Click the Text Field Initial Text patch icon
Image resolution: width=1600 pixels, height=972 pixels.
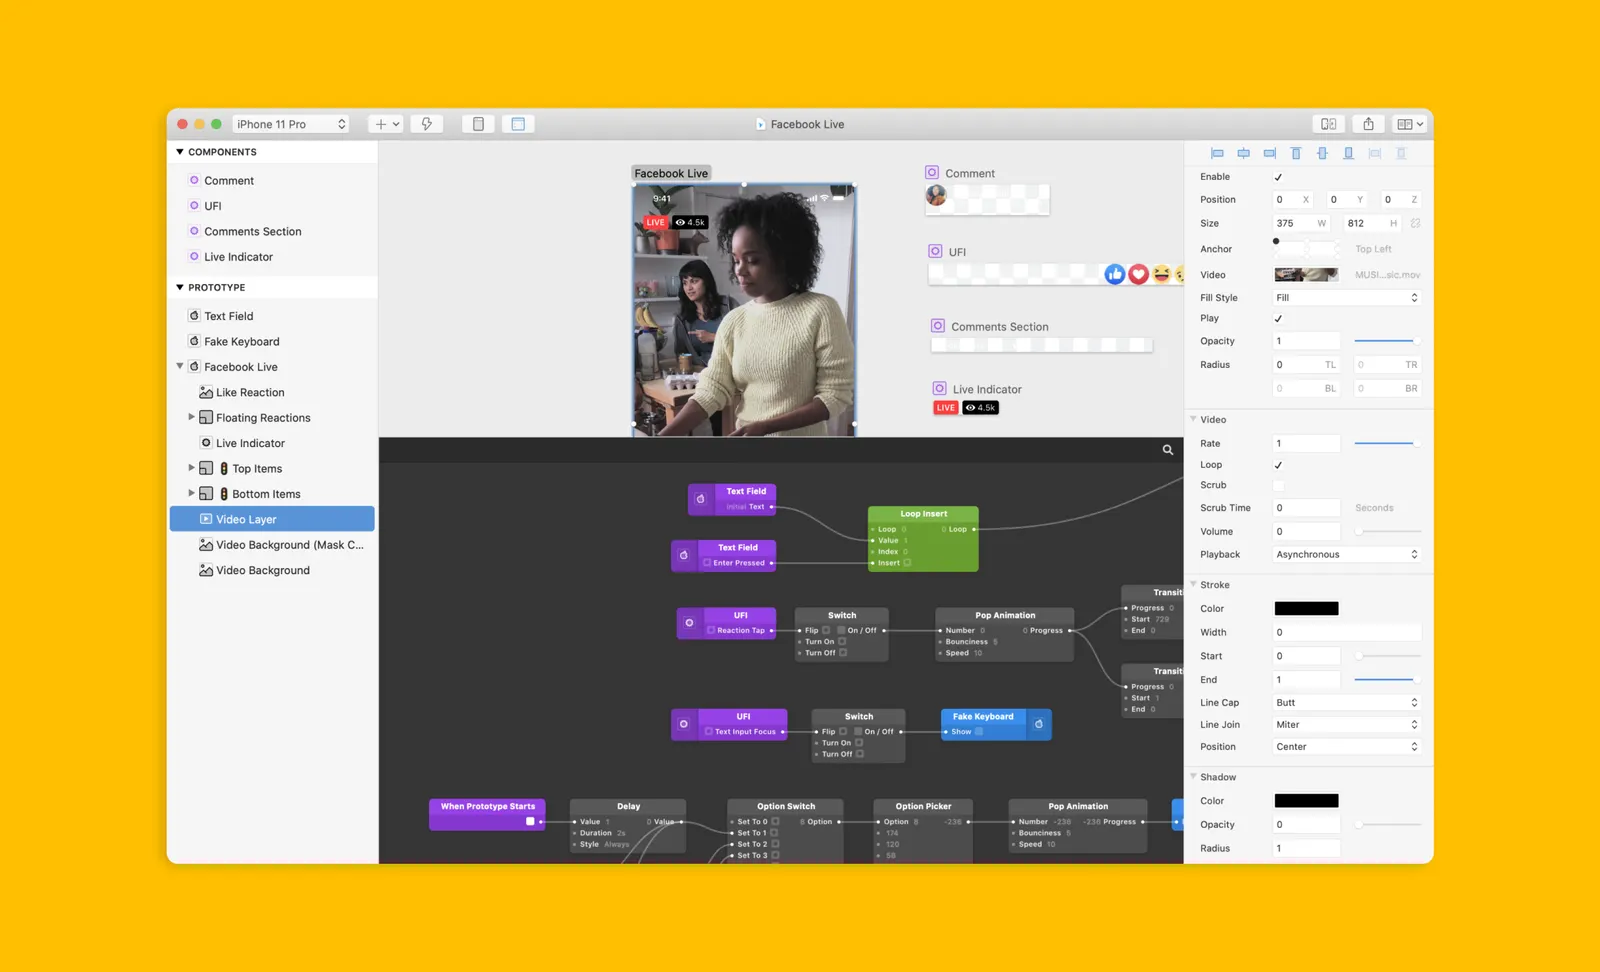click(700, 499)
